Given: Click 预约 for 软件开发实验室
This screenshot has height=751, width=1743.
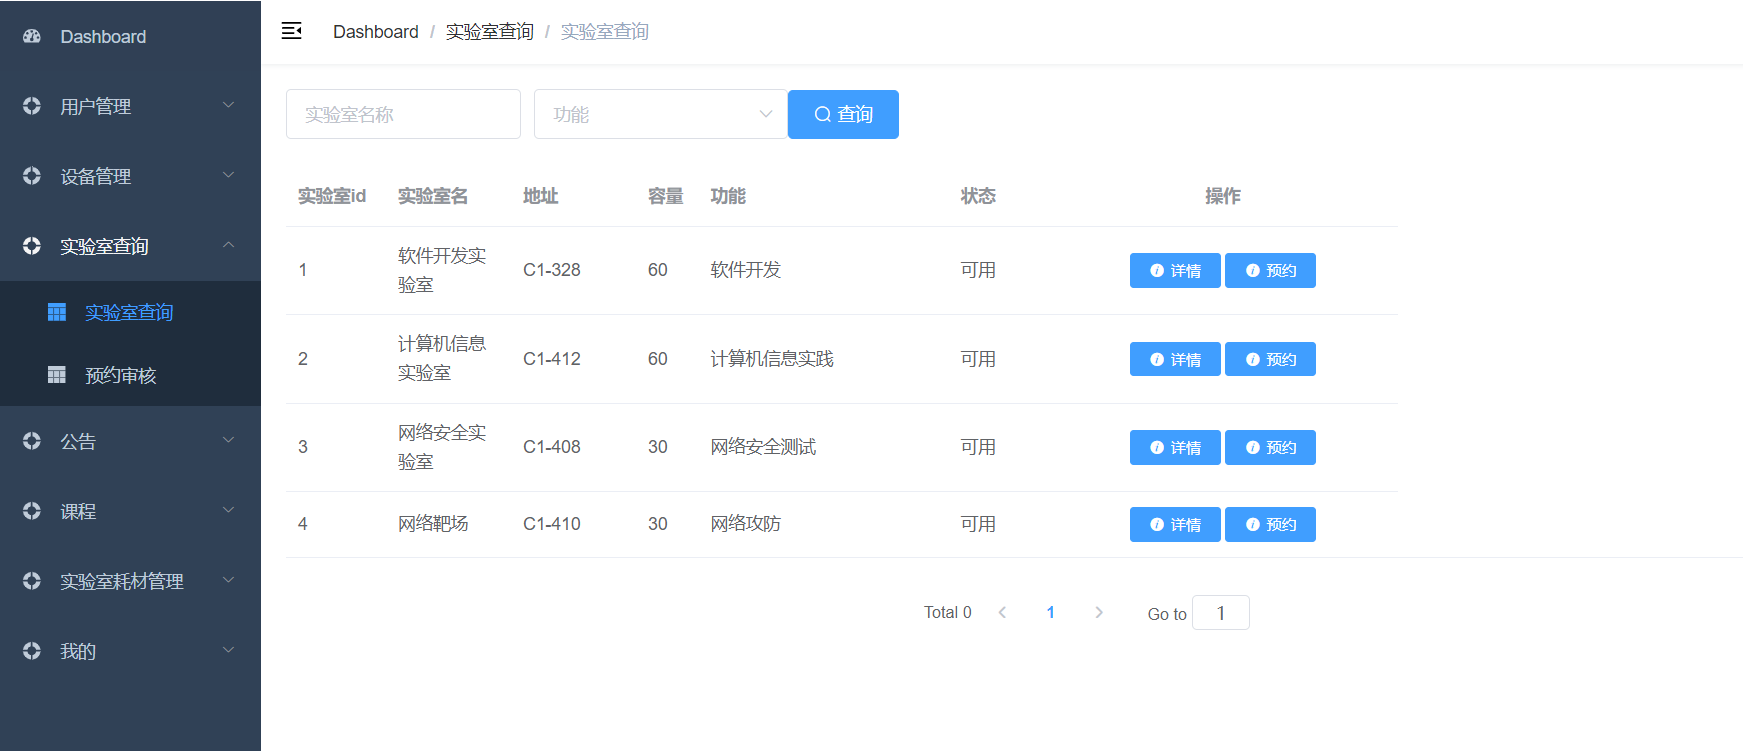Looking at the screenshot, I should (x=1270, y=270).
